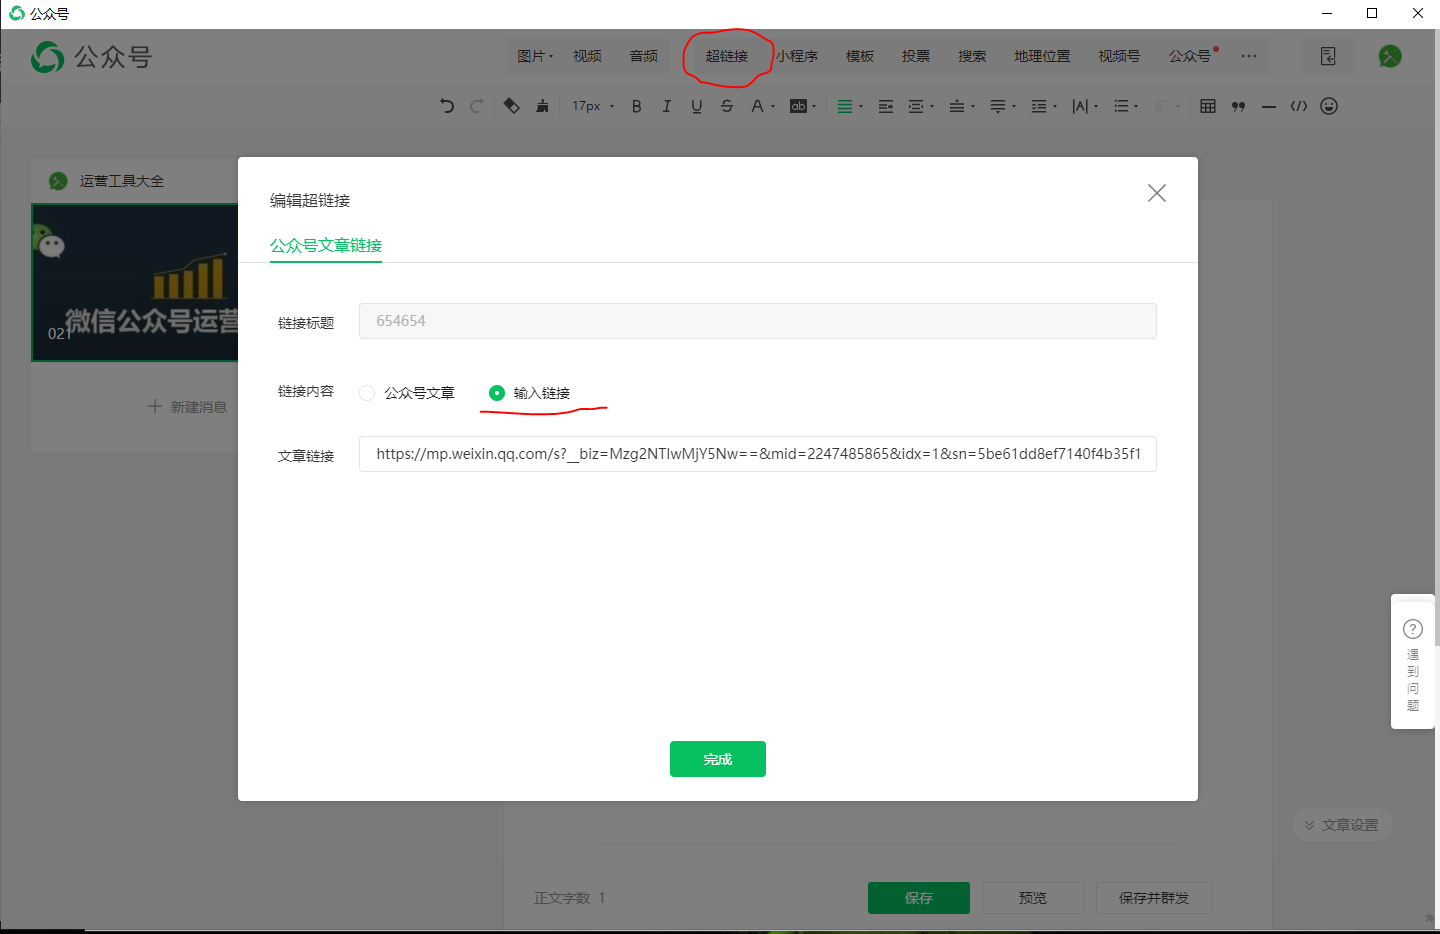Select the clear formatting eraser icon
Image resolution: width=1440 pixels, height=934 pixels.
pos(511,106)
